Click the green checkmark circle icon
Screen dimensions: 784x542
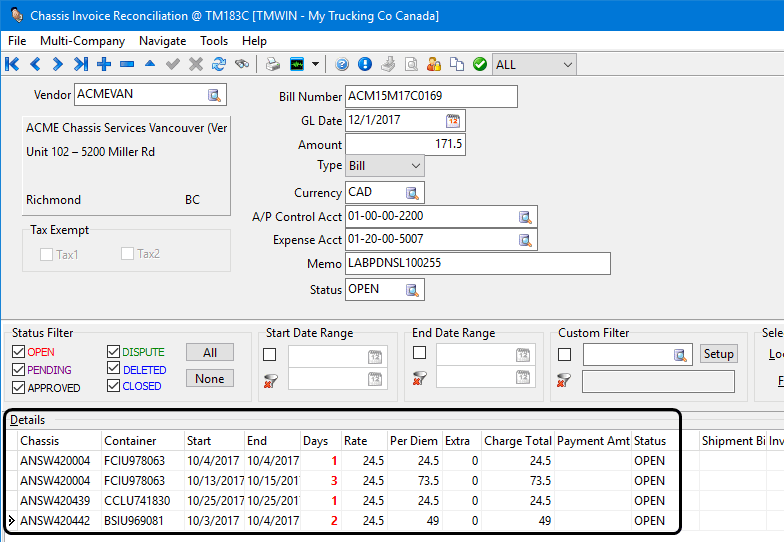[480, 64]
